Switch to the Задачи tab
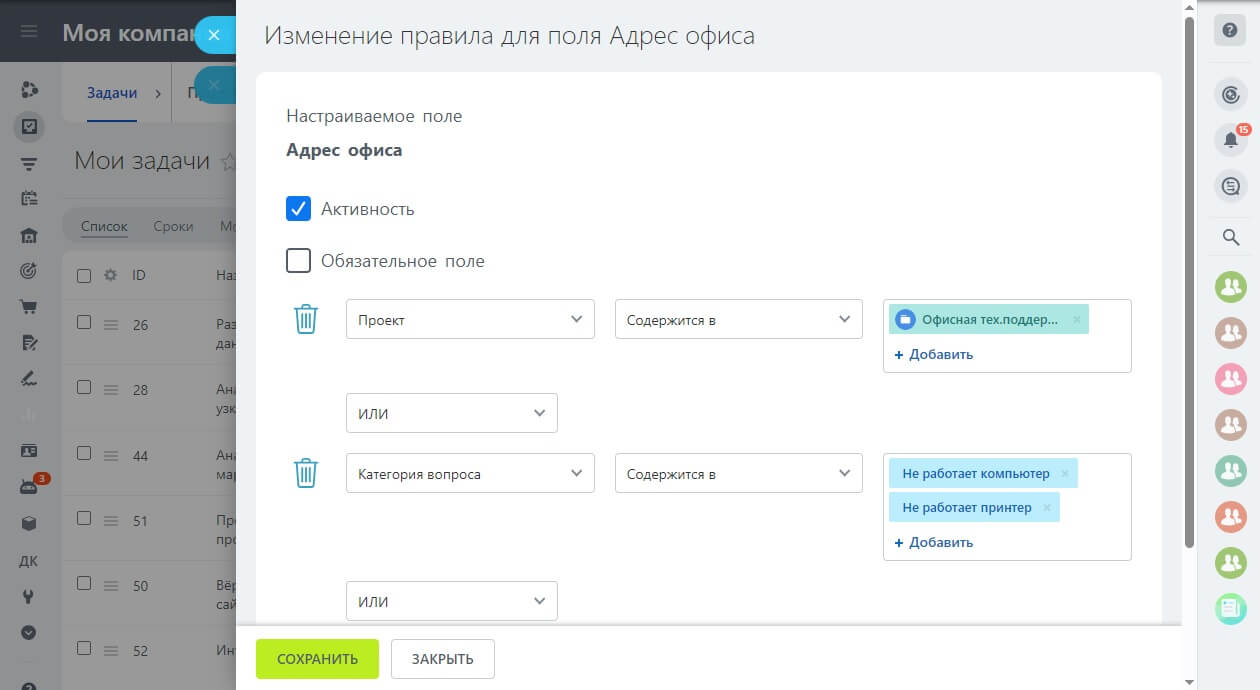 (x=112, y=93)
